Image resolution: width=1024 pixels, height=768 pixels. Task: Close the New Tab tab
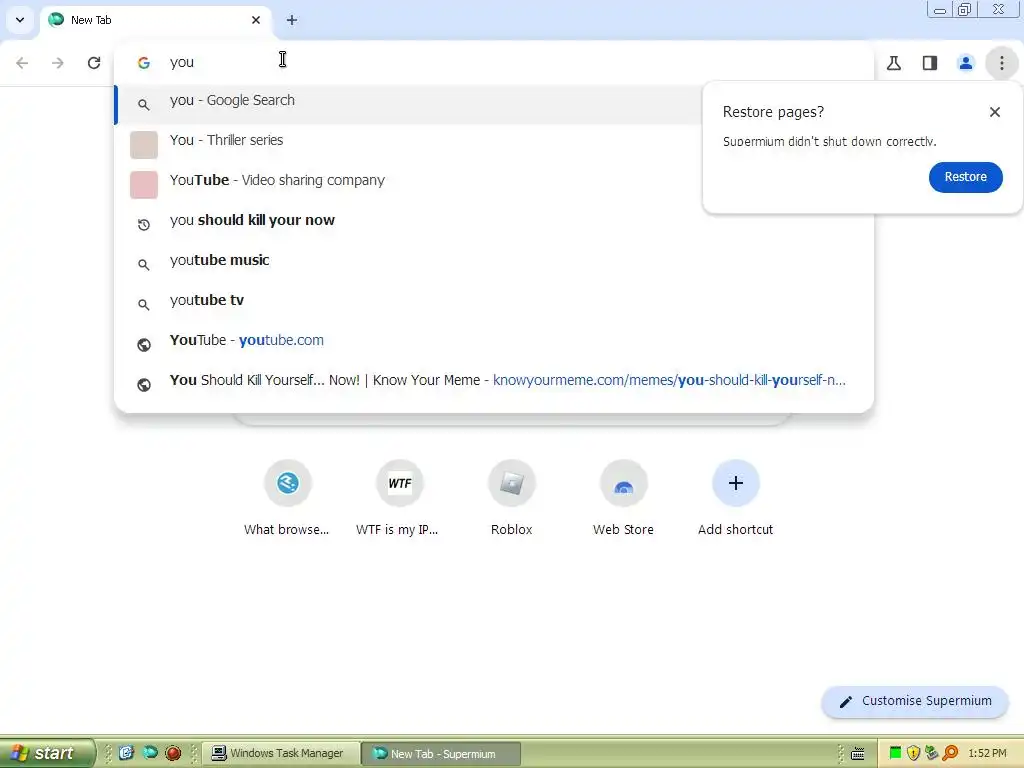click(x=256, y=20)
